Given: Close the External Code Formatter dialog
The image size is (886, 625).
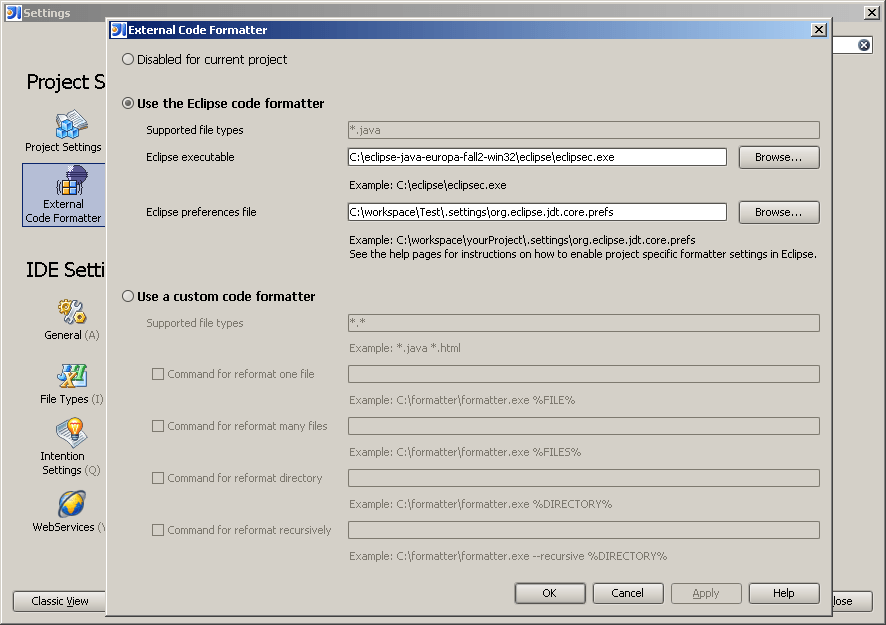Looking at the screenshot, I should [x=818, y=30].
